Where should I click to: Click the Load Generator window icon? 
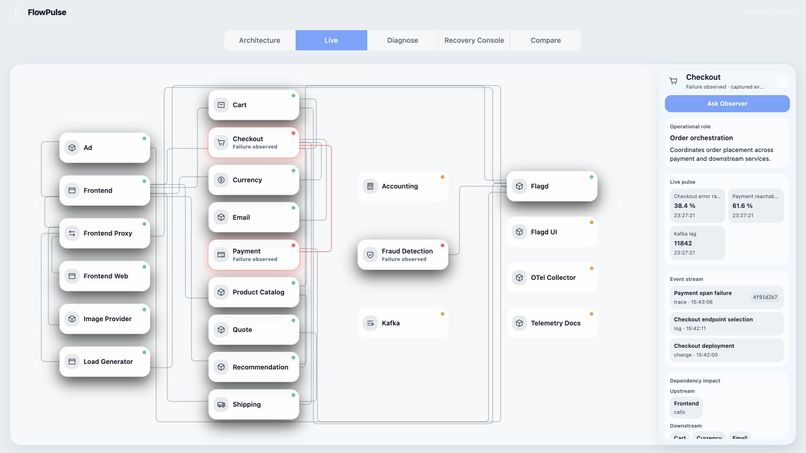point(72,361)
